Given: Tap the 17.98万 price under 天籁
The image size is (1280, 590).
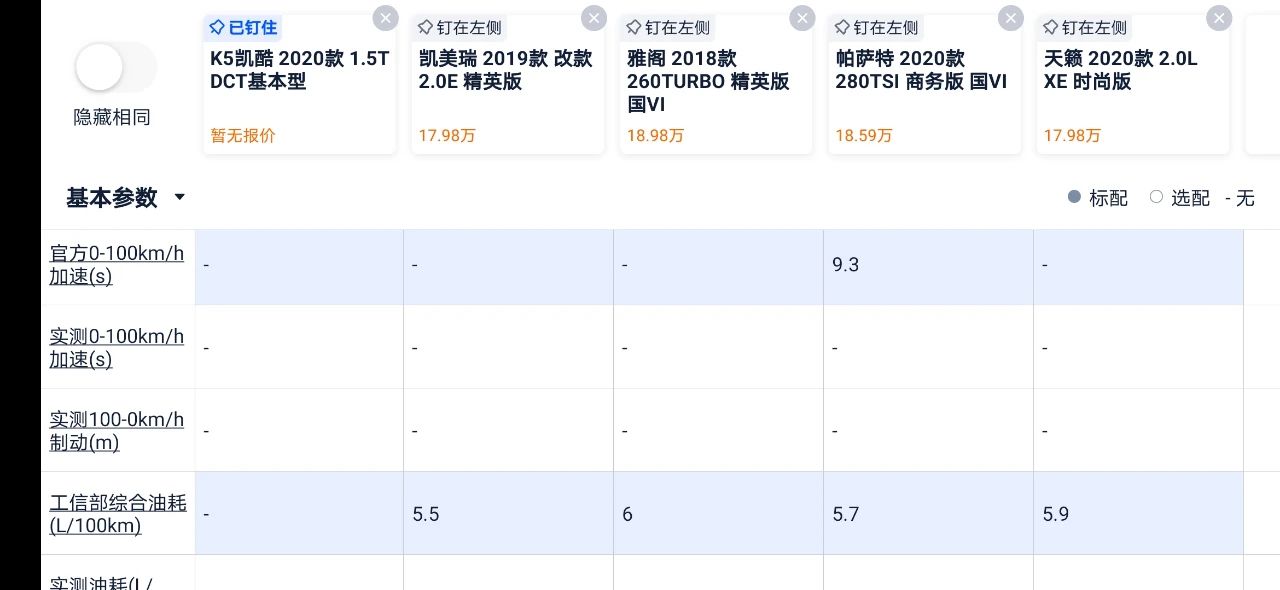Looking at the screenshot, I should pos(1072,135).
